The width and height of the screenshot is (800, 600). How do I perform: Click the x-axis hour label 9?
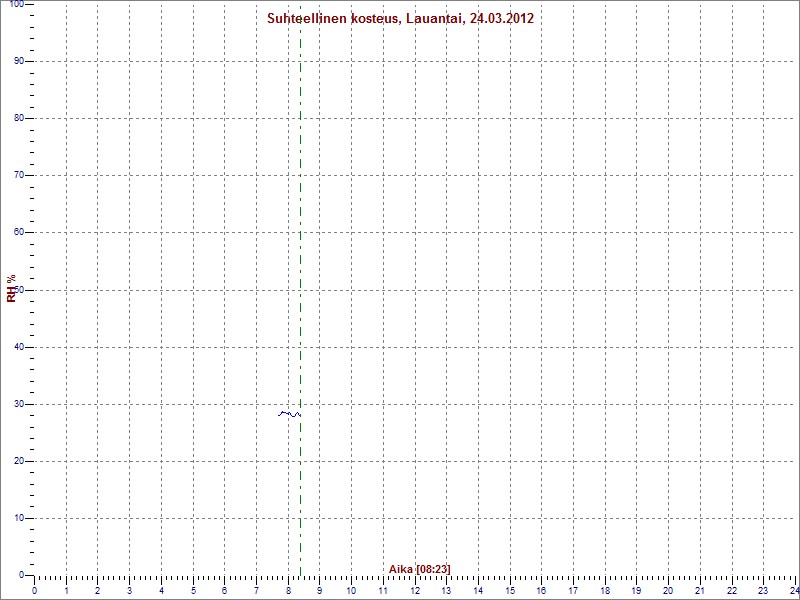pyautogui.click(x=320, y=591)
